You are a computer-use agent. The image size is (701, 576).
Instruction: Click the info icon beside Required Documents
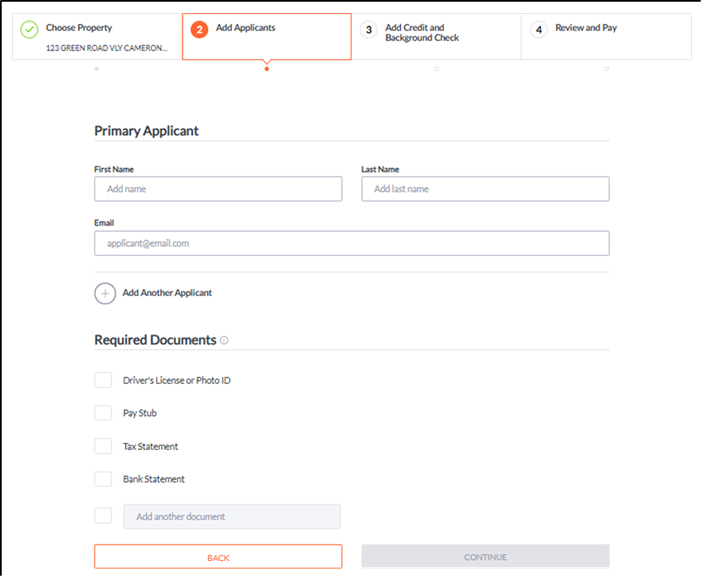224,340
